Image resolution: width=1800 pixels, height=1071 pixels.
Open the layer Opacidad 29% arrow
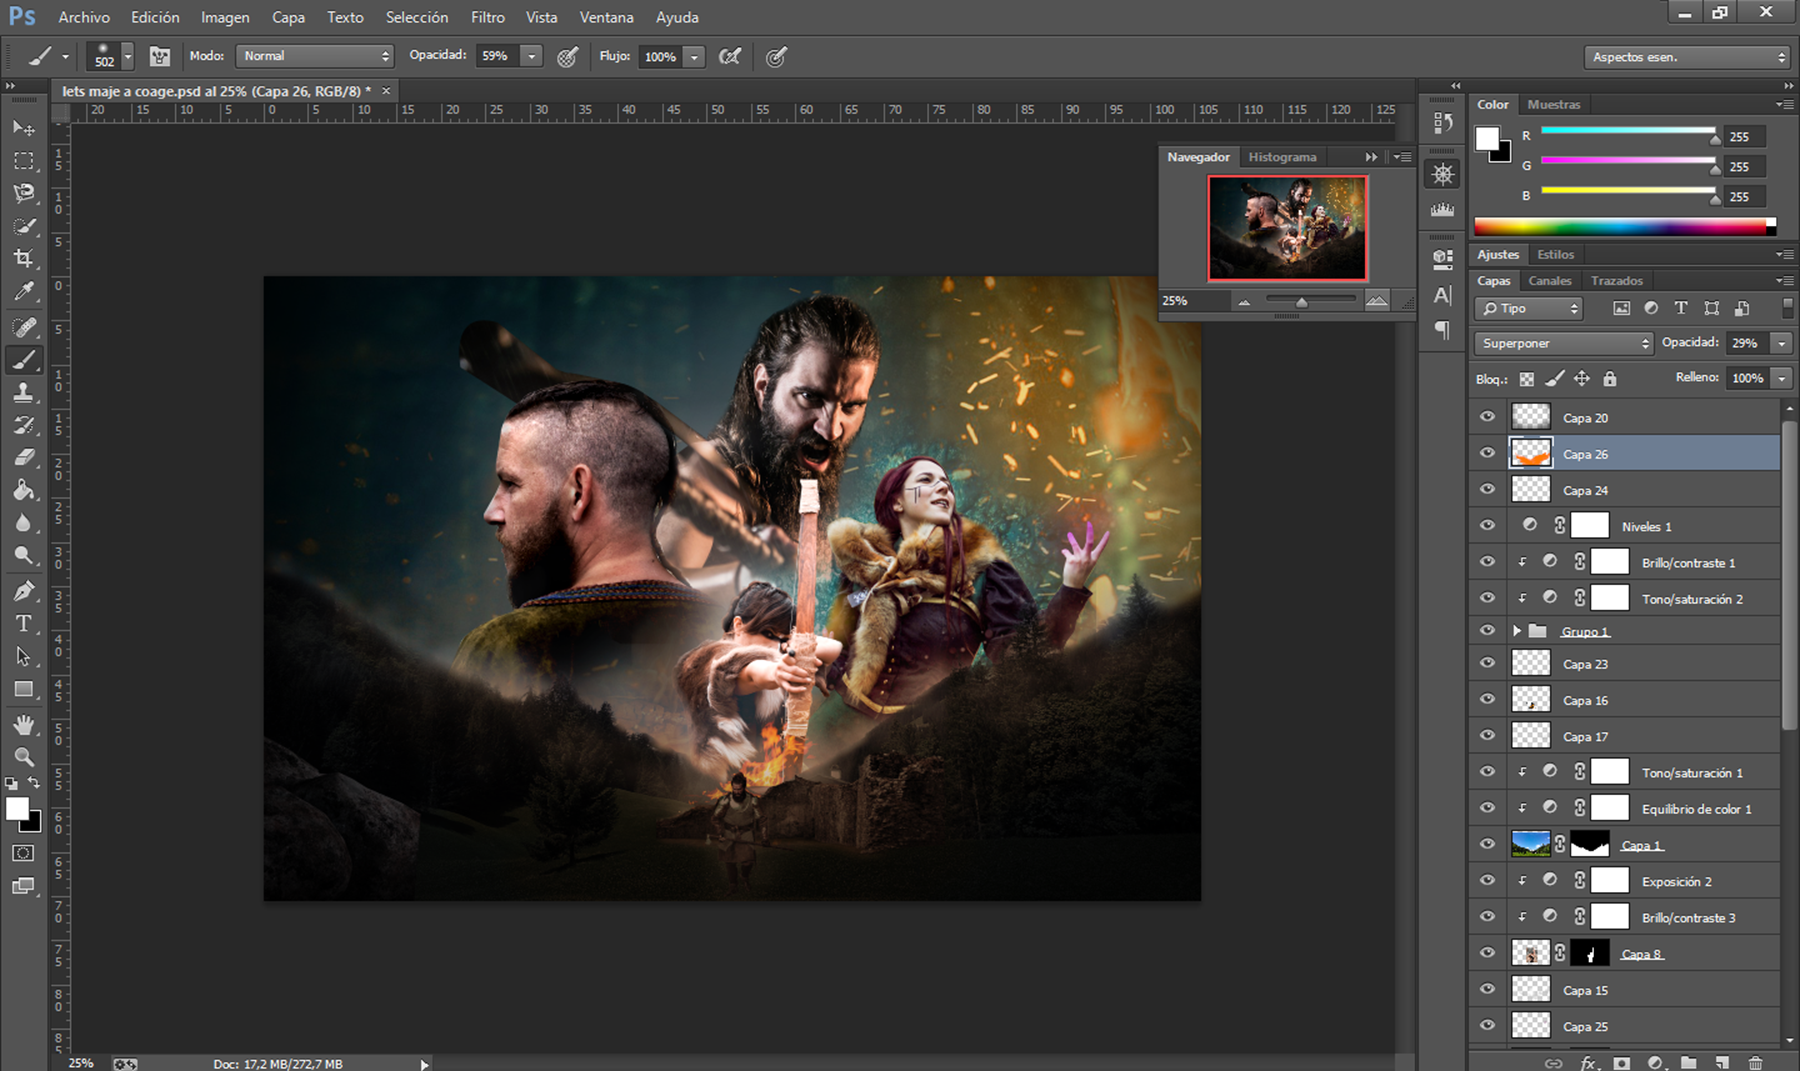[x=1781, y=343]
